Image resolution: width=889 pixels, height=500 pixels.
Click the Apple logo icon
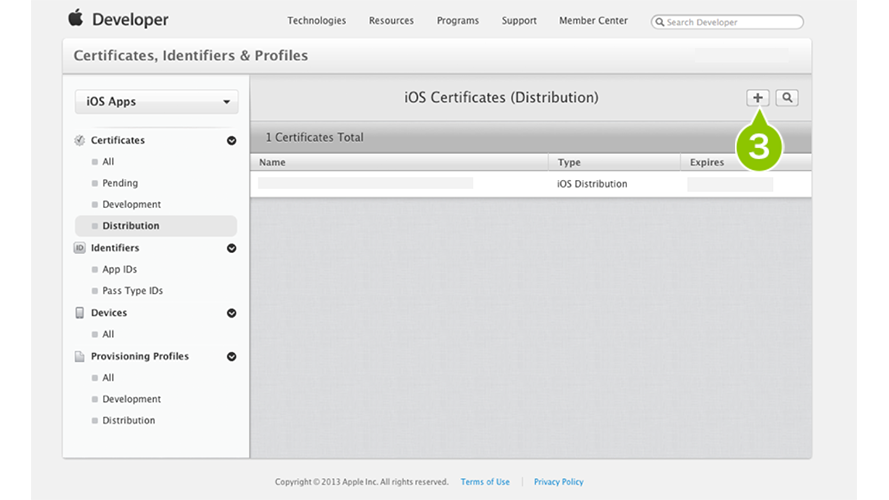(75, 18)
